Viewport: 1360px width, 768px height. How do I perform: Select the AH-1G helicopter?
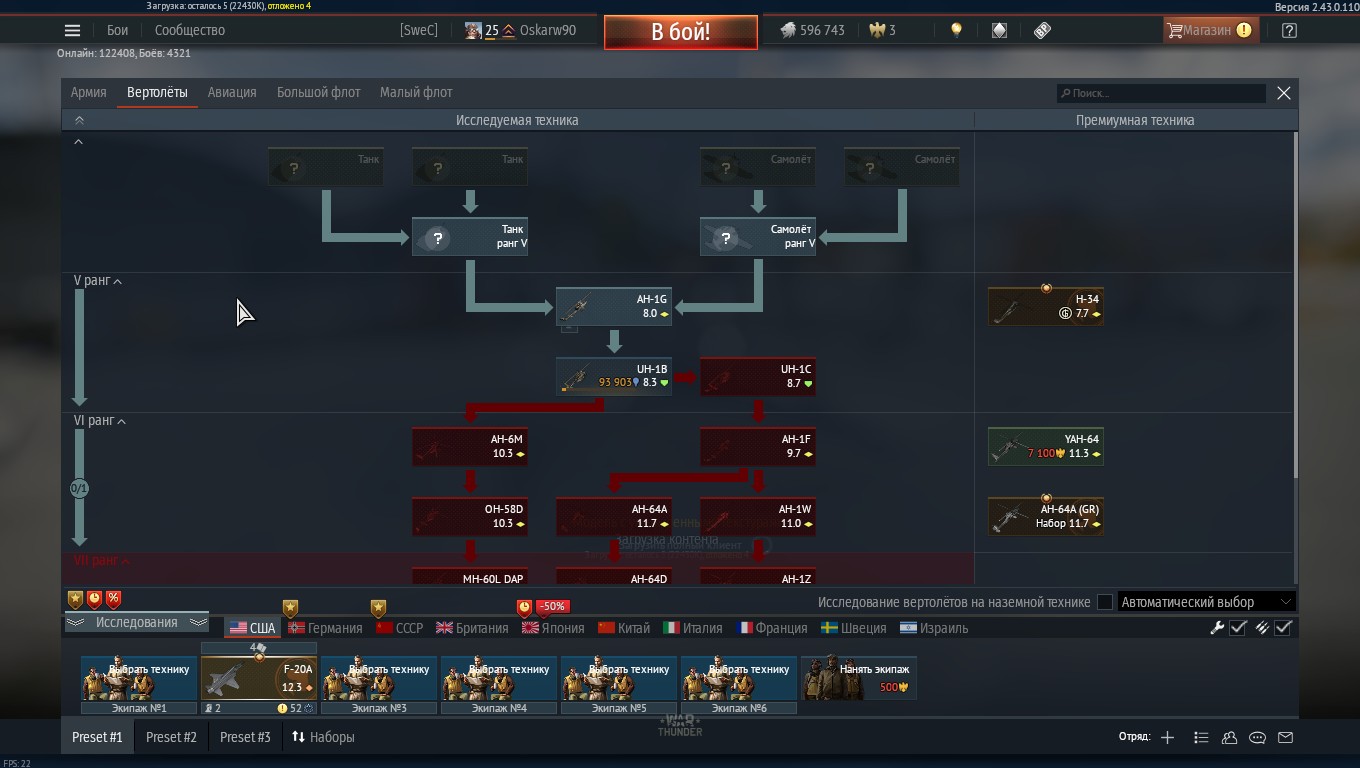point(614,306)
